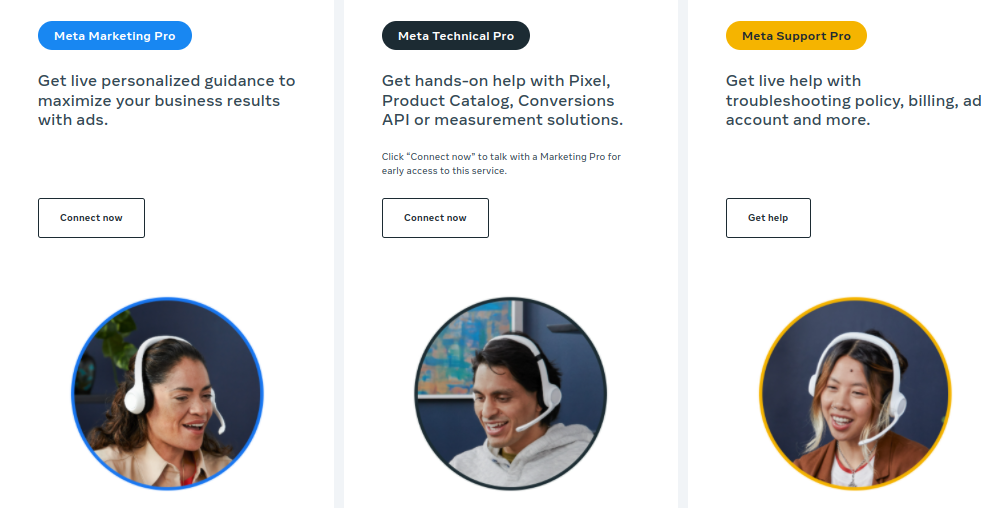This screenshot has height=508, width=999.
Task: Click the gray divider between Marketing and Technical cards
Action: coord(339,254)
